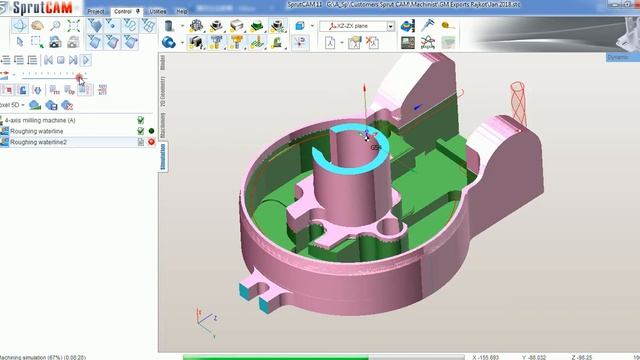Click the green toolpath visibility icon
The width and height of the screenshot is (640, 360).
click(x=257, y=42)
